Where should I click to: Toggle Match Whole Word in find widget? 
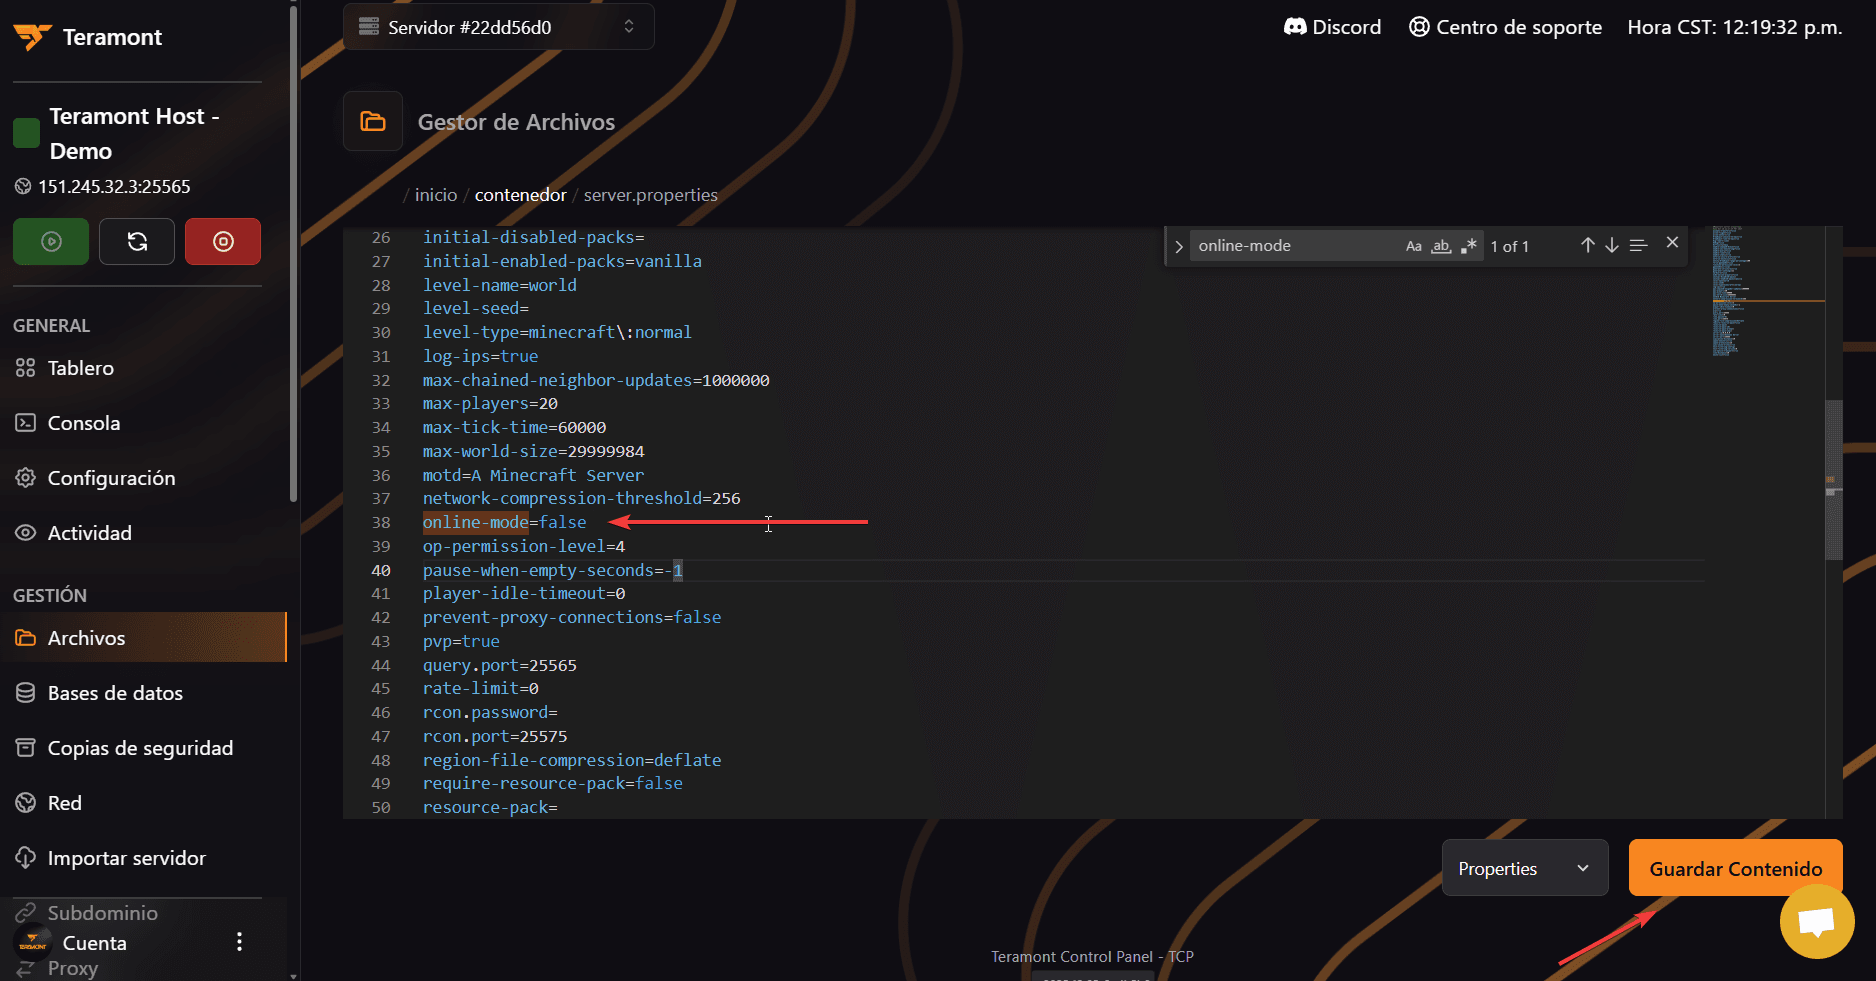pyautogui.click(x=1441, y=246)
